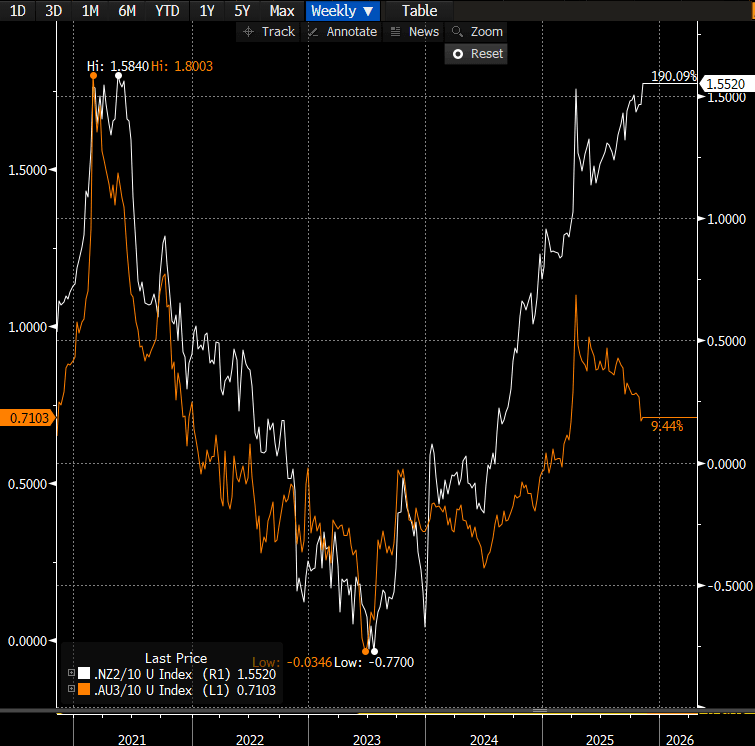The height and width of the screenshot is (746, 755).
Task: Click the 1.5520 last price label on right axis
Action: (725, 84)
